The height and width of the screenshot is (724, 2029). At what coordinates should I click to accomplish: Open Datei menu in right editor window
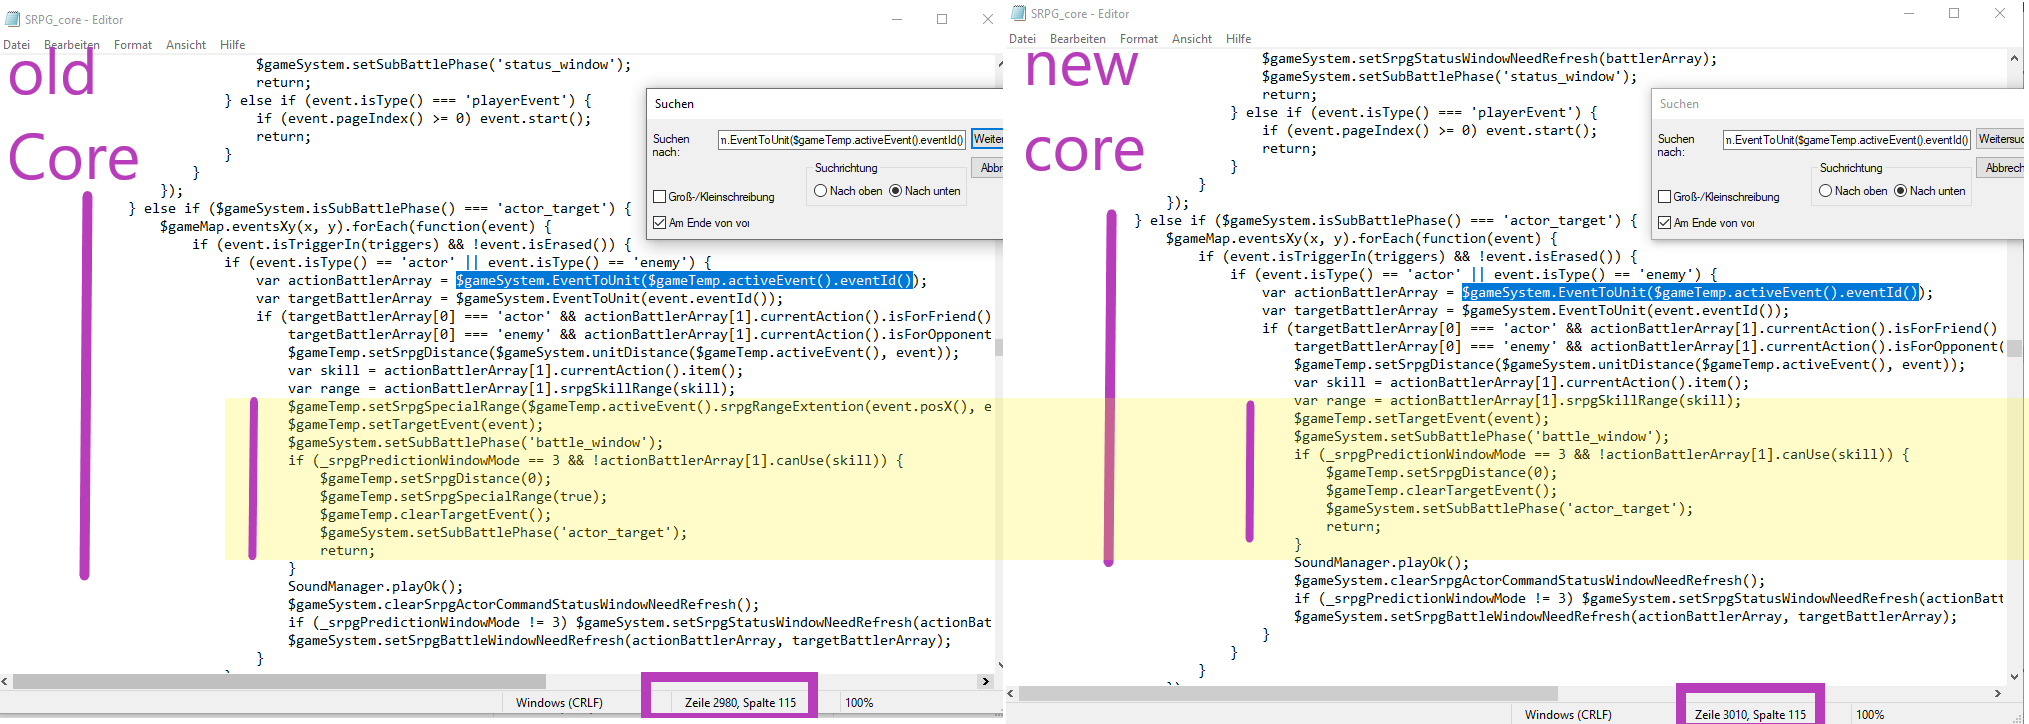click(x=1022, y=39)
